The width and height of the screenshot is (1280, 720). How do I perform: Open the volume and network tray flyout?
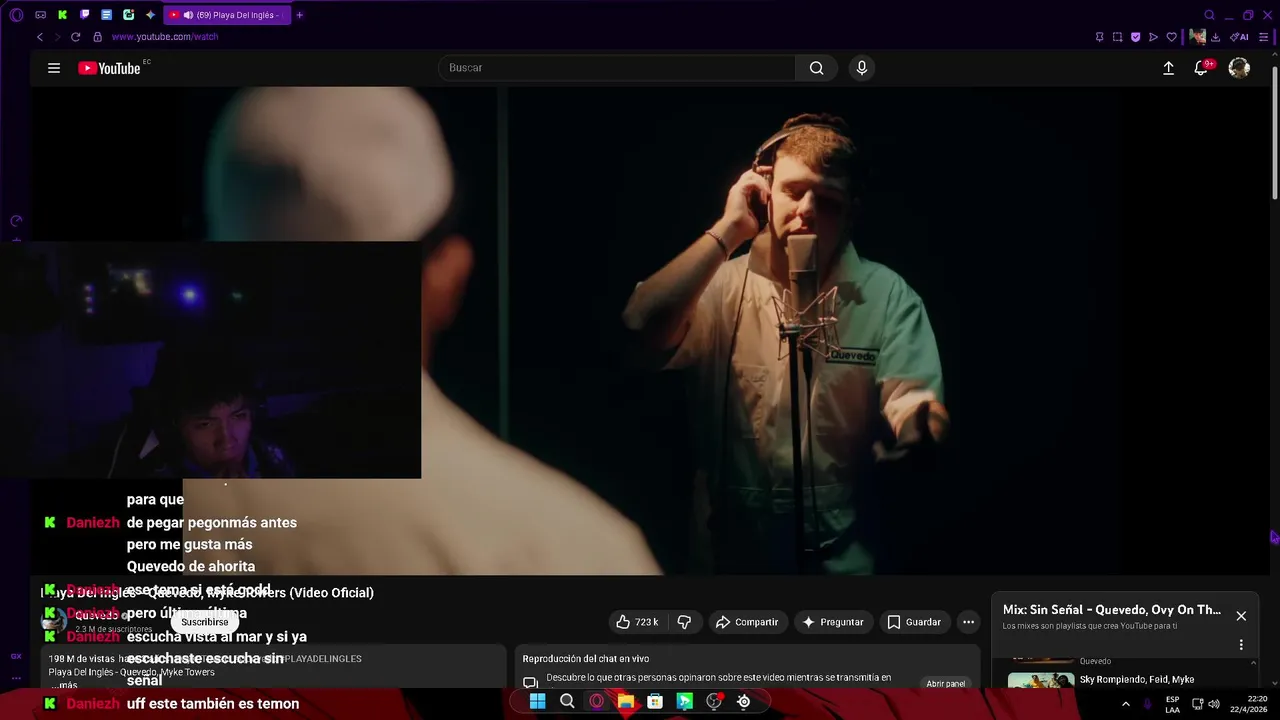pos(1205,704)
